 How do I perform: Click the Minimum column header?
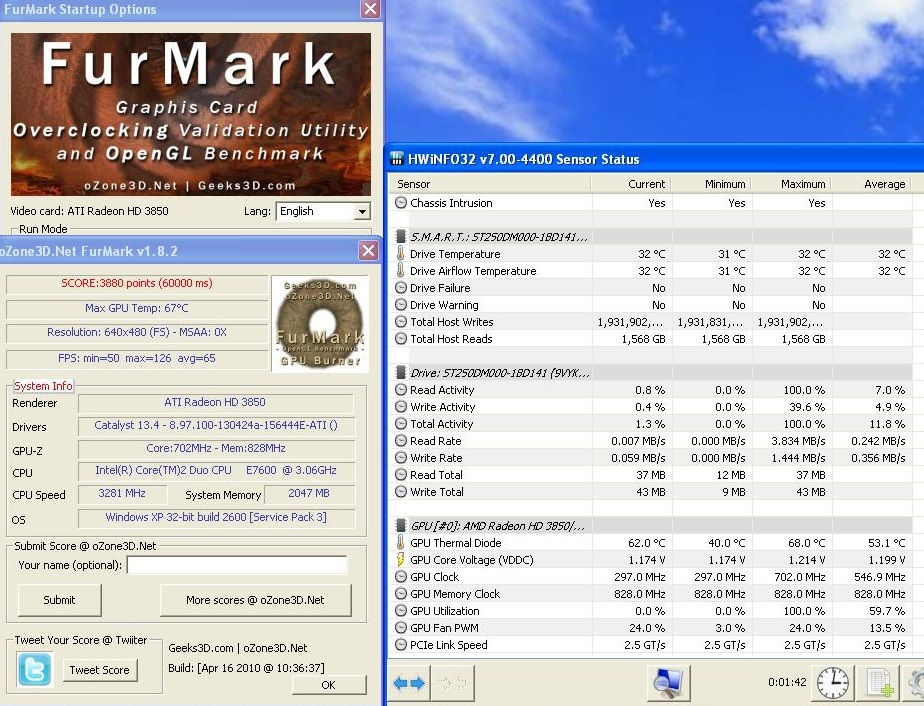[711, 184]
